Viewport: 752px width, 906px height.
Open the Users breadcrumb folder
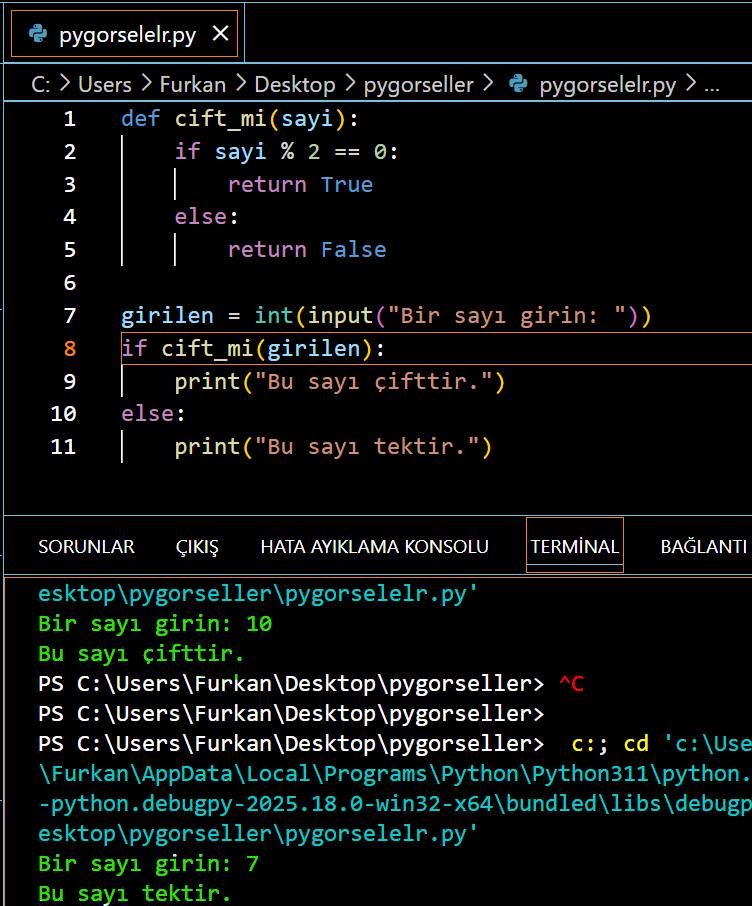click(104, 85)
